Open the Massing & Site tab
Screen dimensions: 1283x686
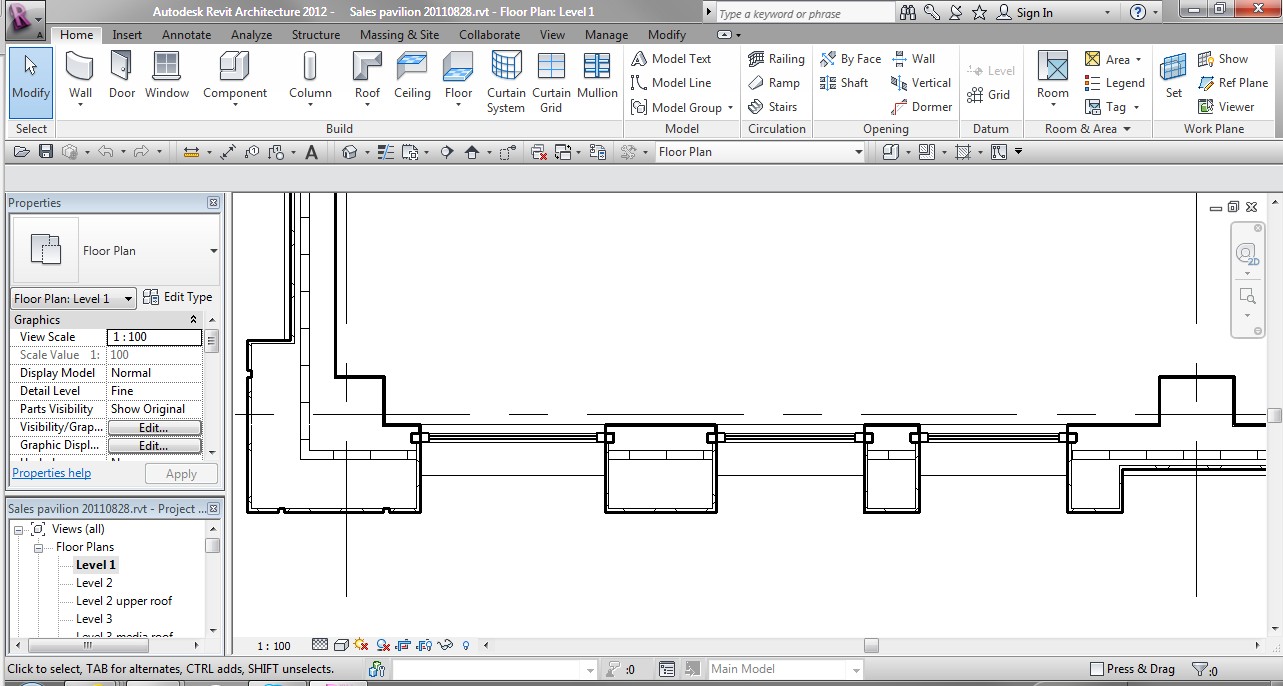click(399, 34)
